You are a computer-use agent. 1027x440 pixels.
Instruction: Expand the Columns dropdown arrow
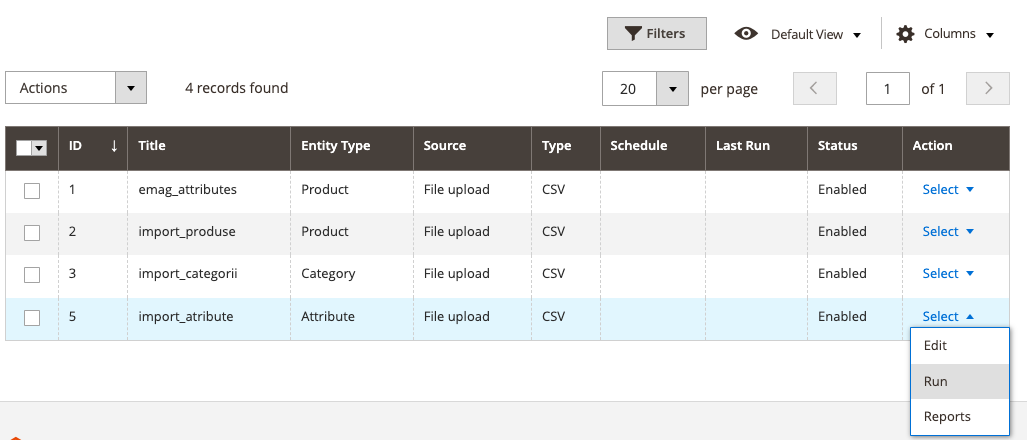[990, 35]
